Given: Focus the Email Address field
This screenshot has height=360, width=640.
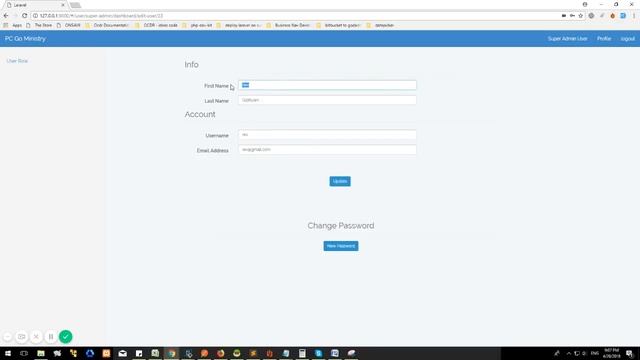Looking at the screenshot, I should (x=327, y=150).
